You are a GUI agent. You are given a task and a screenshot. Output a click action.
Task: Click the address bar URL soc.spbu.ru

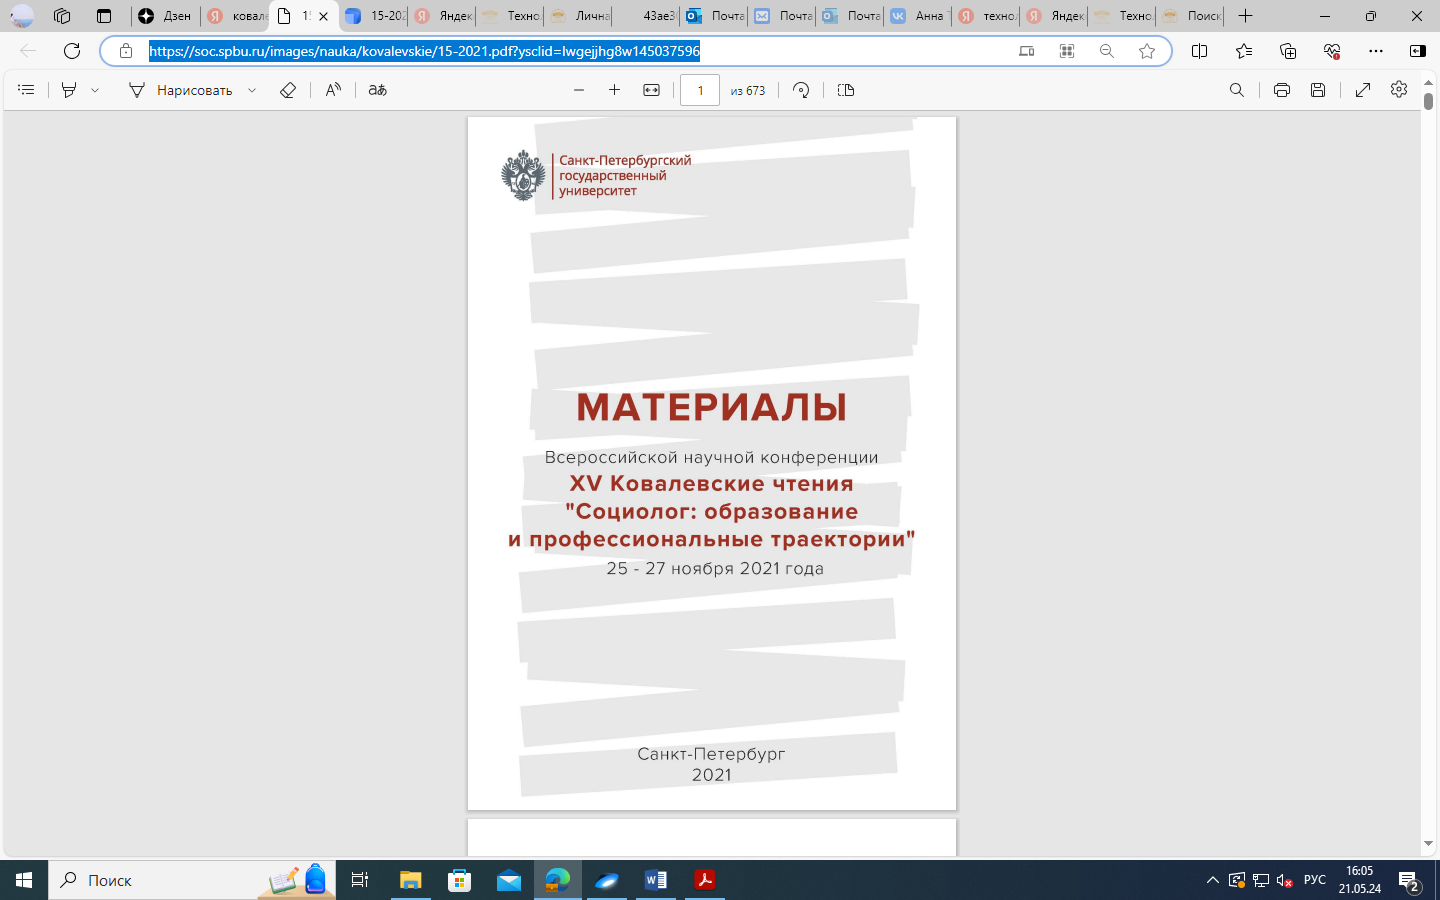425,51
